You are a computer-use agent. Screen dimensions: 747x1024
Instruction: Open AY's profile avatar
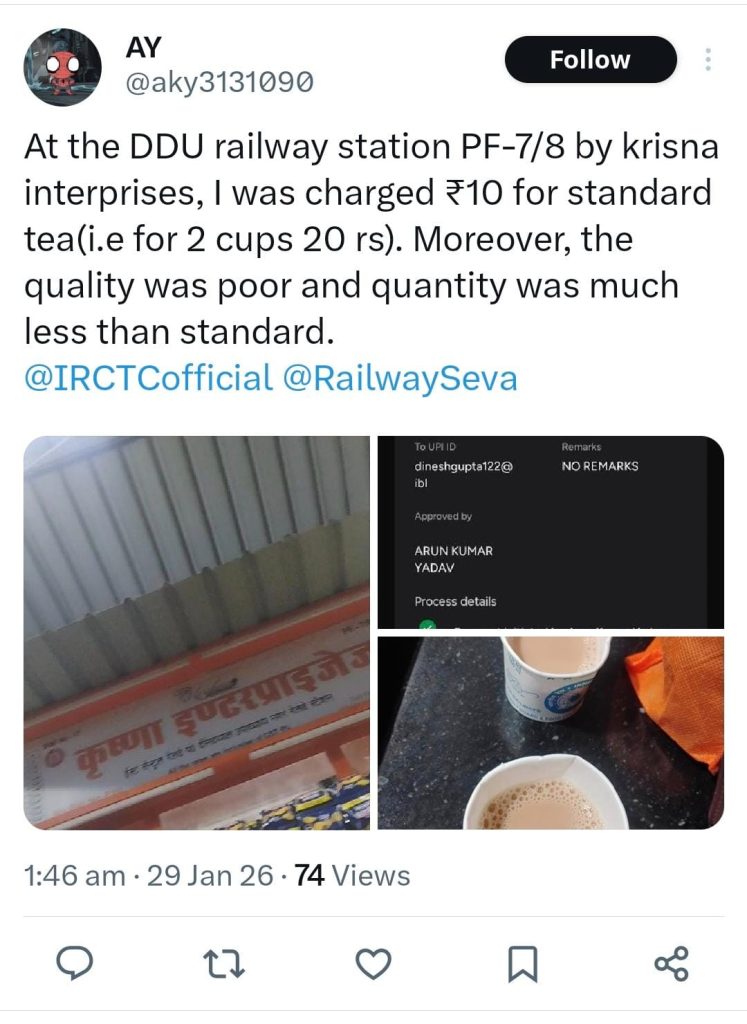(x=63, y=66)
